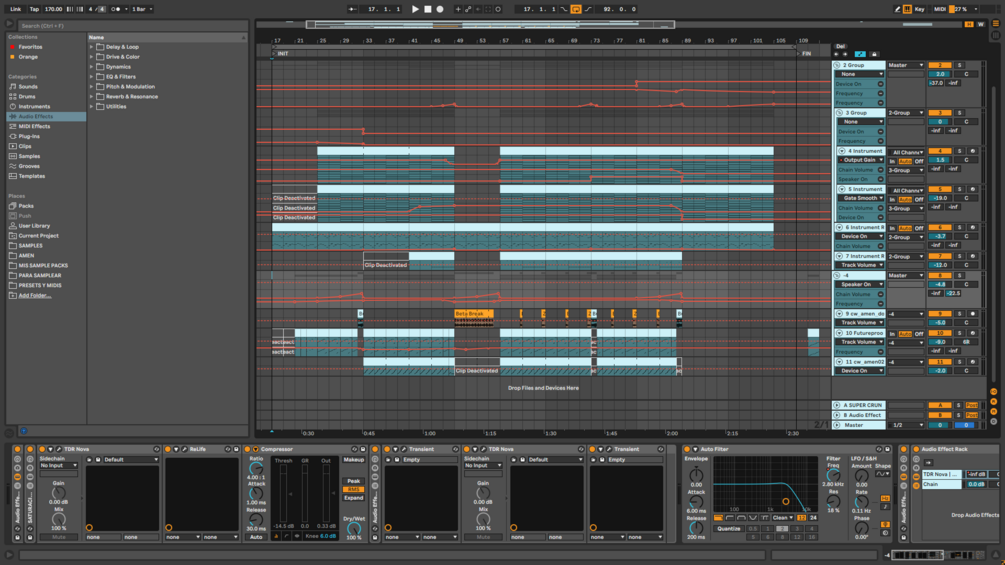The width and height of the screenshot is (1005, 565).
Task: Click the Auto Filter Freq knob
Action: click(x=833, y=475)
